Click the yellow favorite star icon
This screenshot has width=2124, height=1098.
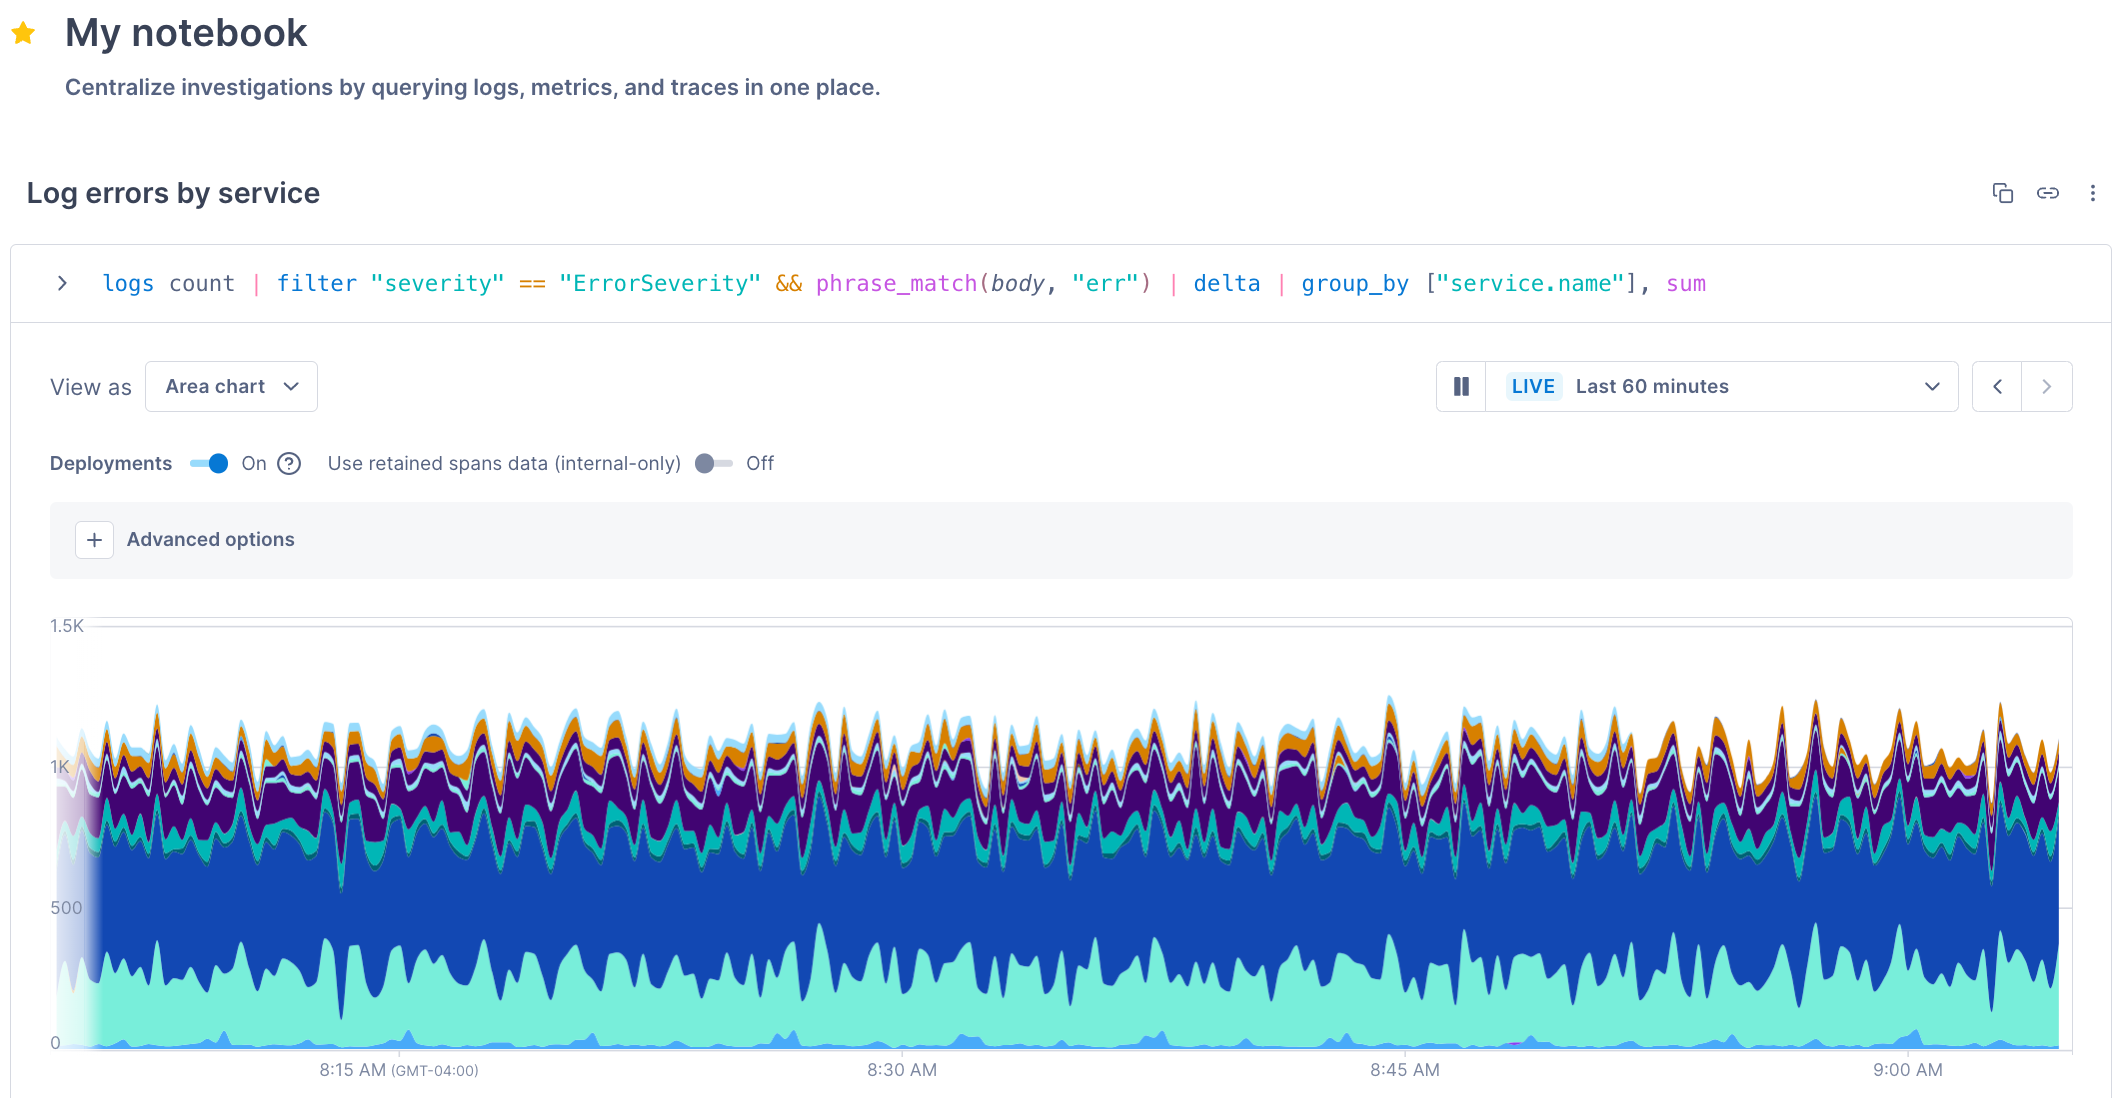tap(23, 34)
